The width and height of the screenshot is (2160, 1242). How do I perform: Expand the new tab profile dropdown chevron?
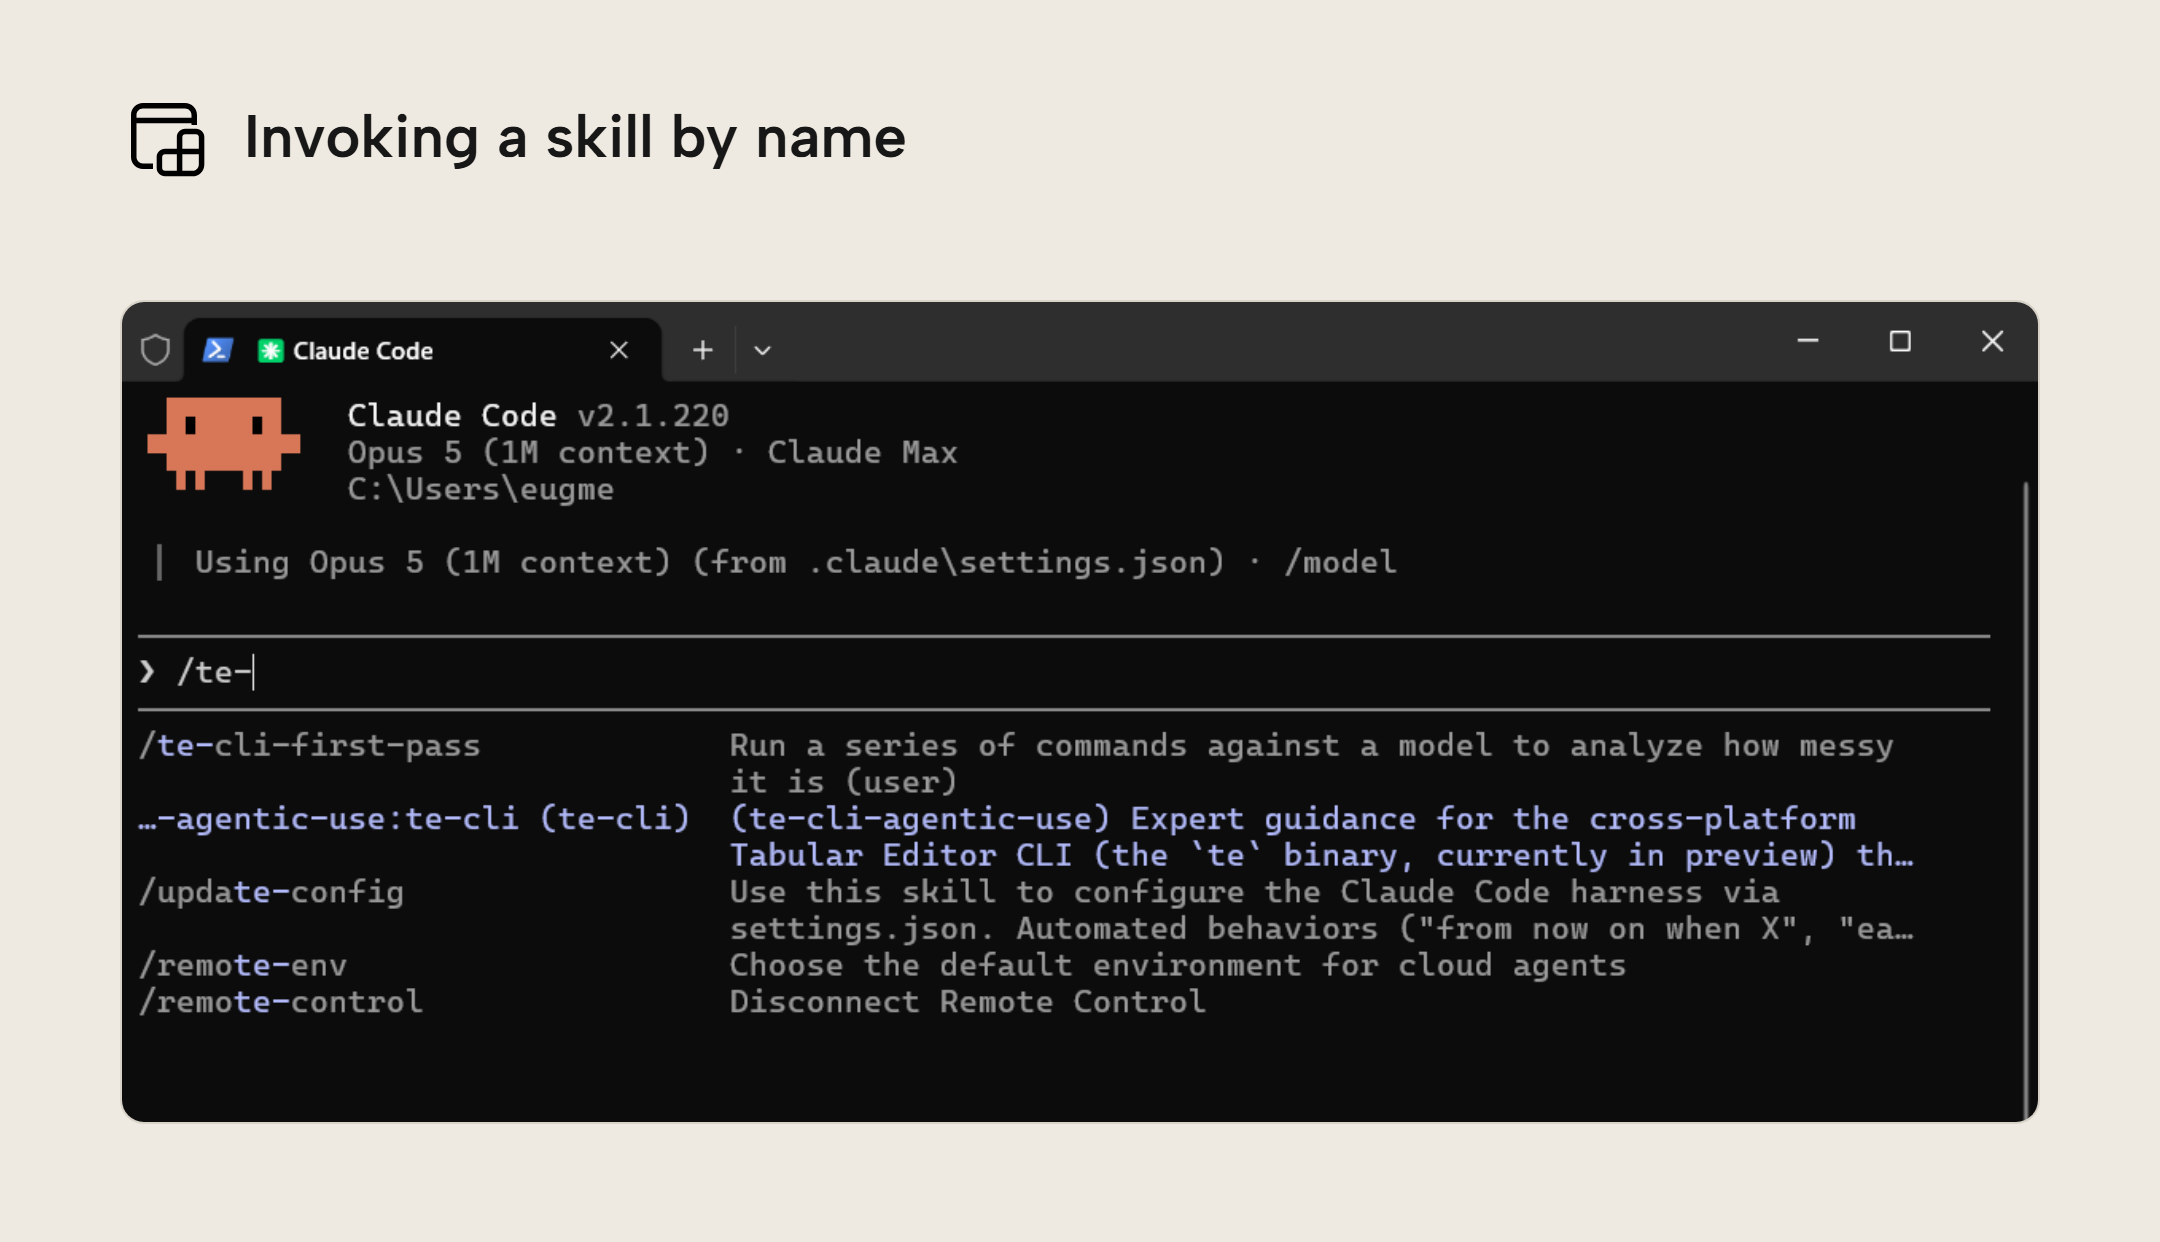tap(762, 351)
